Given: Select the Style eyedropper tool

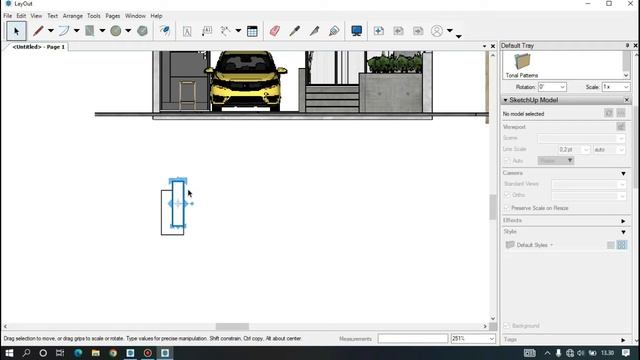Looking at the screenshot, I should point(295,31).
